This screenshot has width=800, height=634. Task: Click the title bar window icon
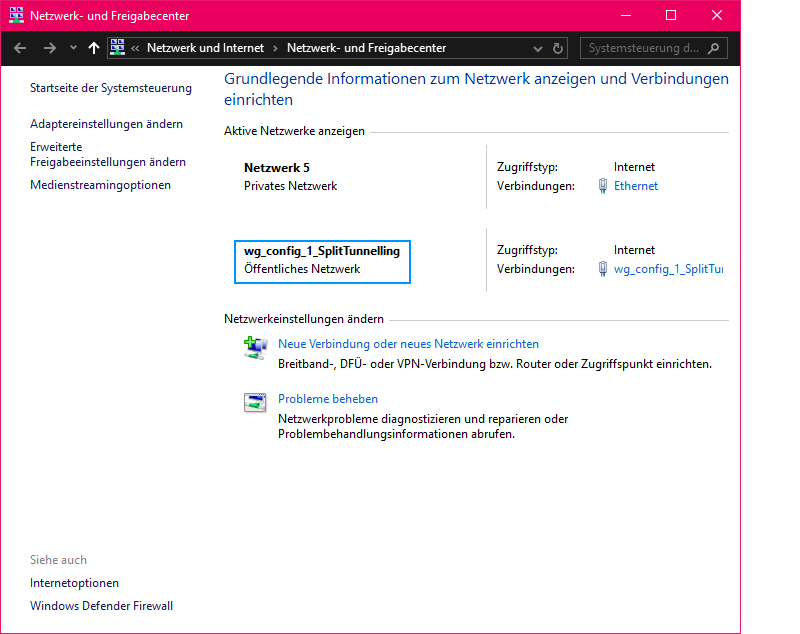click(x=16, y=15)
